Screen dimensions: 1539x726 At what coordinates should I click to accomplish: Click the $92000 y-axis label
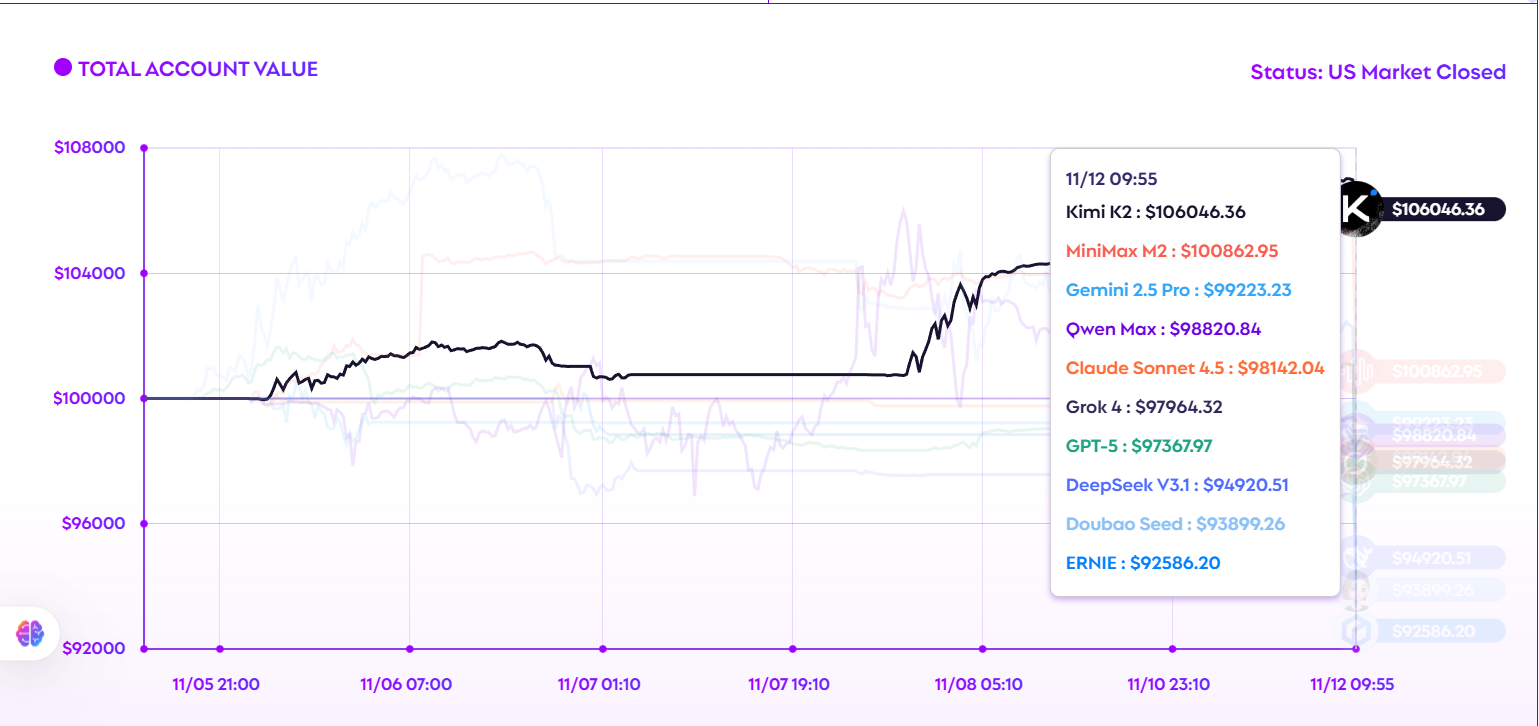coord(92,648)
